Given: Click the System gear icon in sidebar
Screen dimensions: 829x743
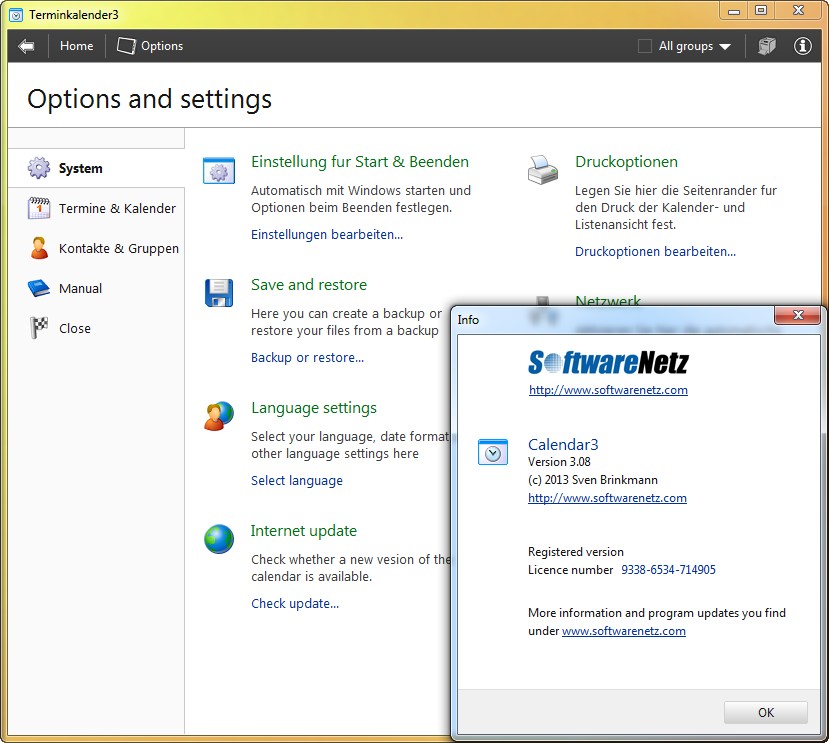Looking at the screenshot, I should (39, 168).
